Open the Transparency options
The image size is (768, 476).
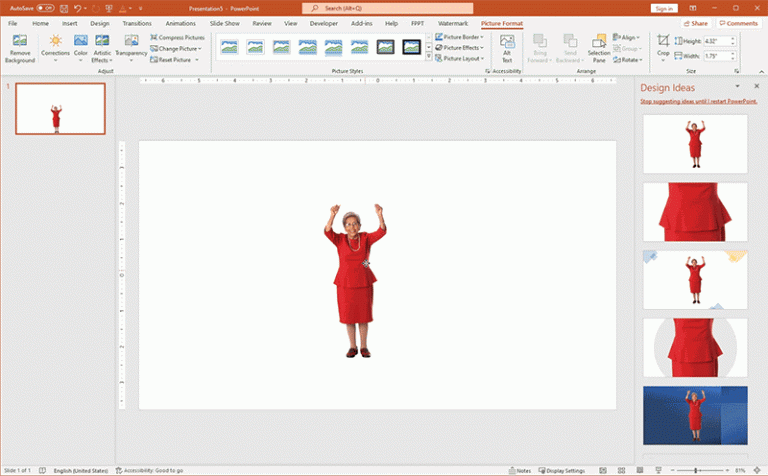pyautogui.click(x=131, y=49)
